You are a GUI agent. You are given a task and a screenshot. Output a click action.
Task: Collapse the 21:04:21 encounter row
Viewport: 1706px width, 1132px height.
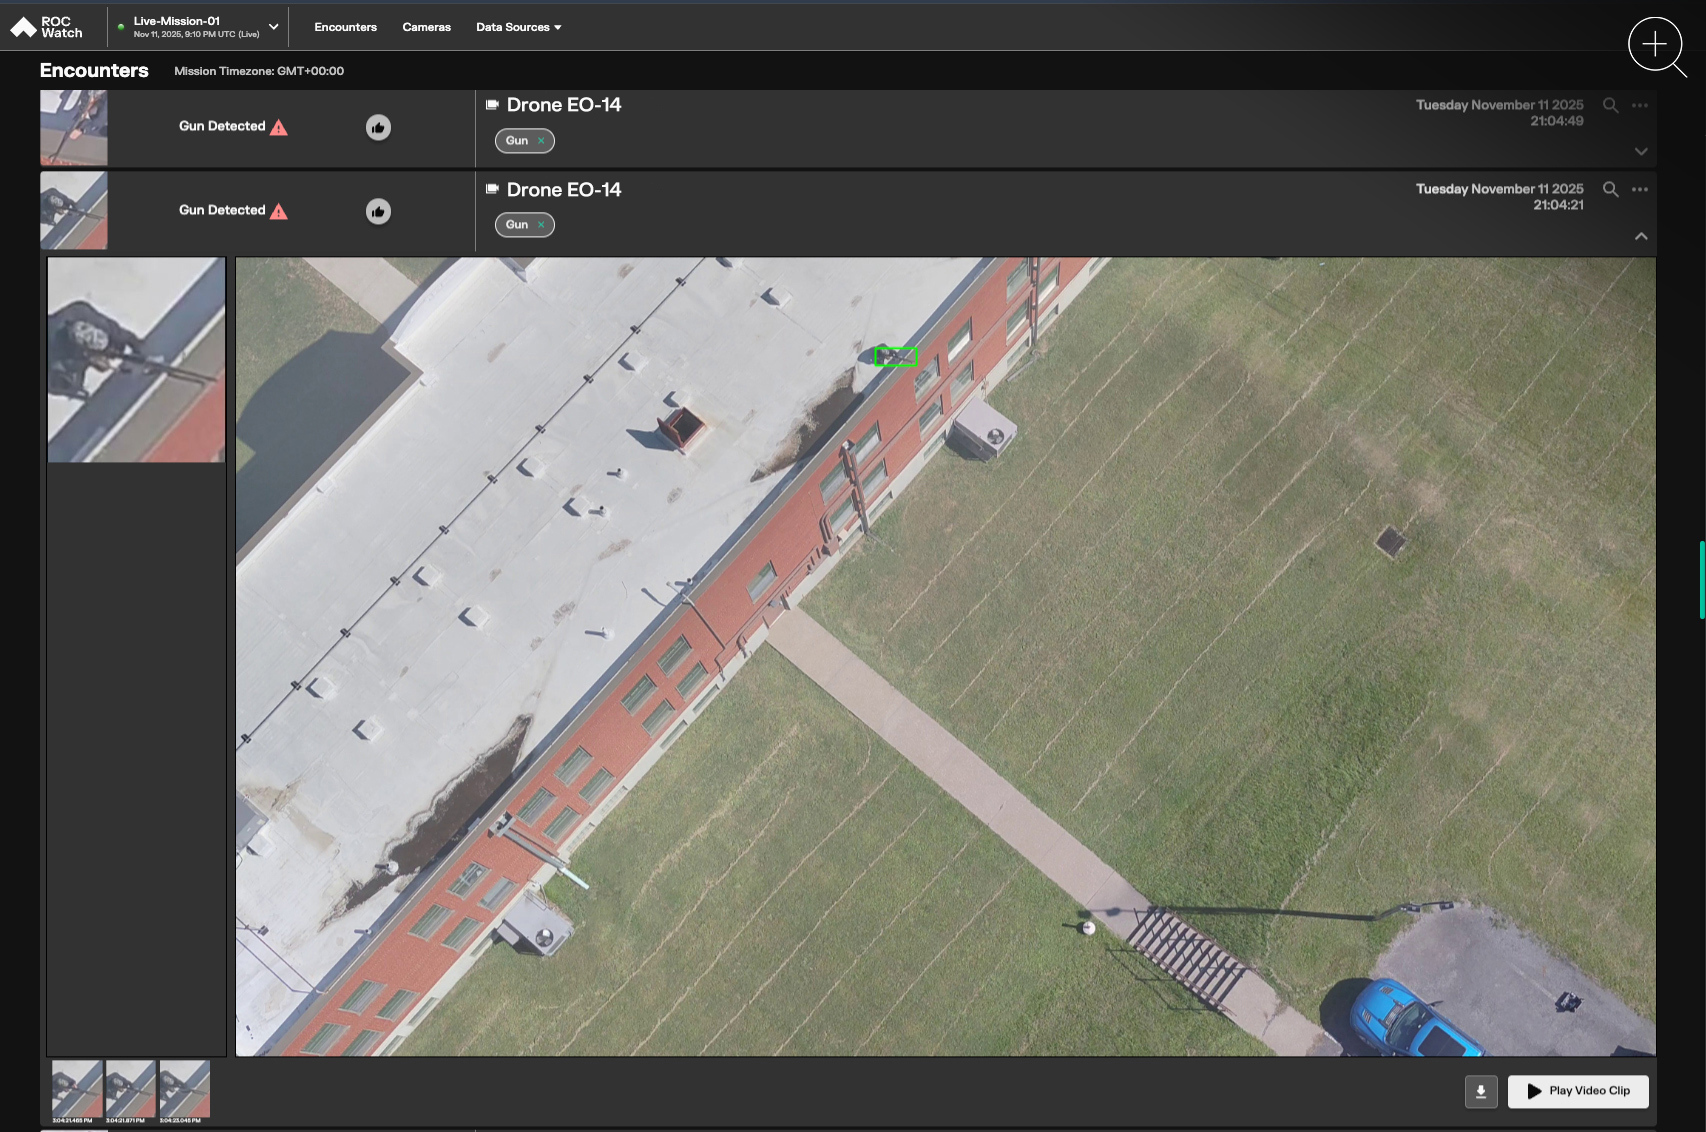(x=1641, y=236)
